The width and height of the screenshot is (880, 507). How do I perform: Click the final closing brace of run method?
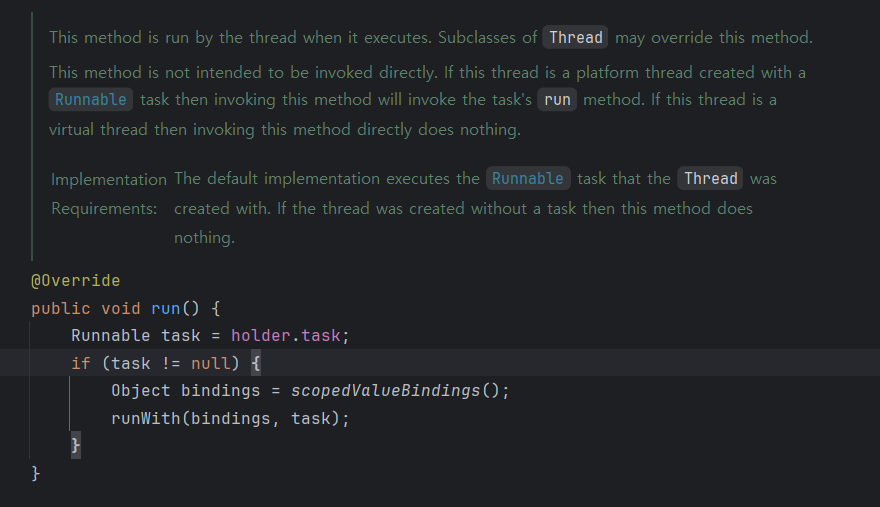(x=36, y=473)
